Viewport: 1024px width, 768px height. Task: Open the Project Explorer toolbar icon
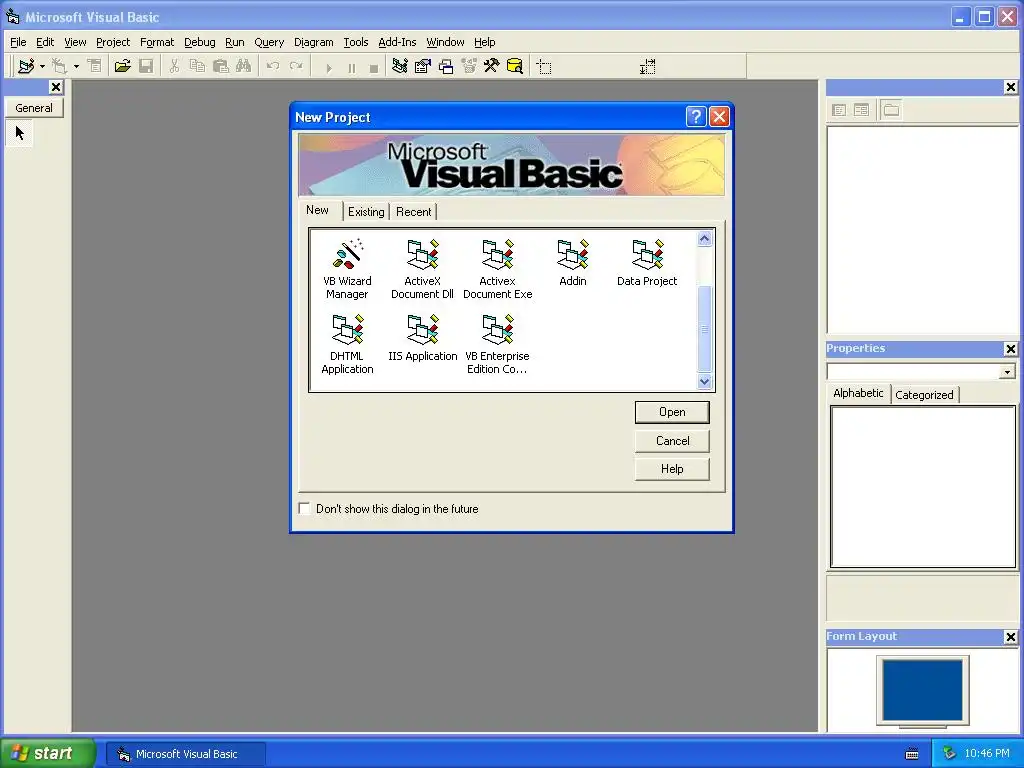(400, 66)
